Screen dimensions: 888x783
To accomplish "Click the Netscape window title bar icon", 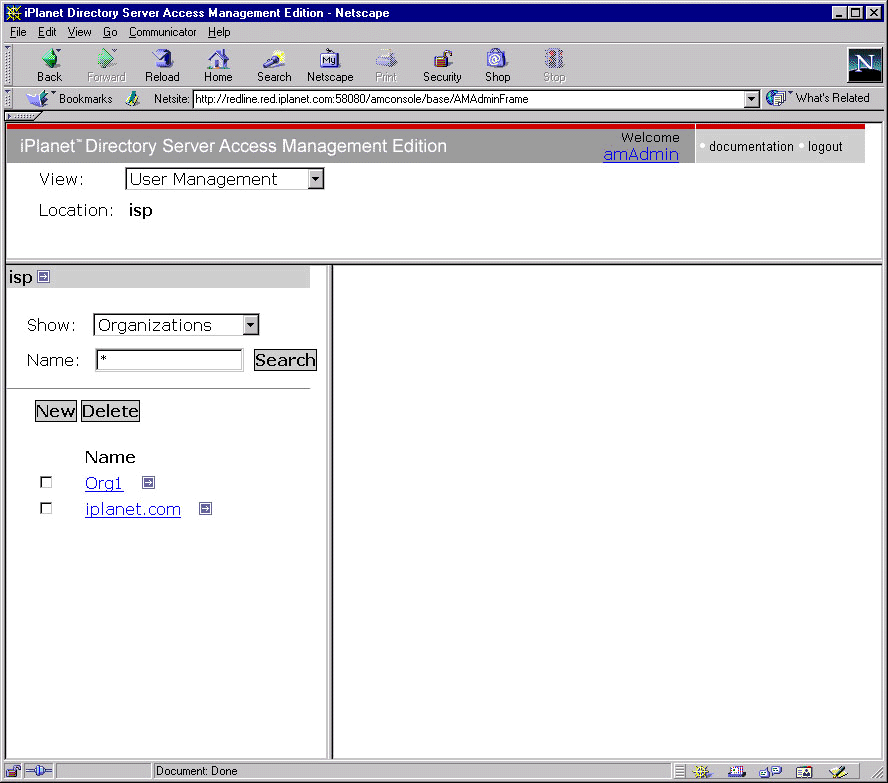I will coord(13,12).
